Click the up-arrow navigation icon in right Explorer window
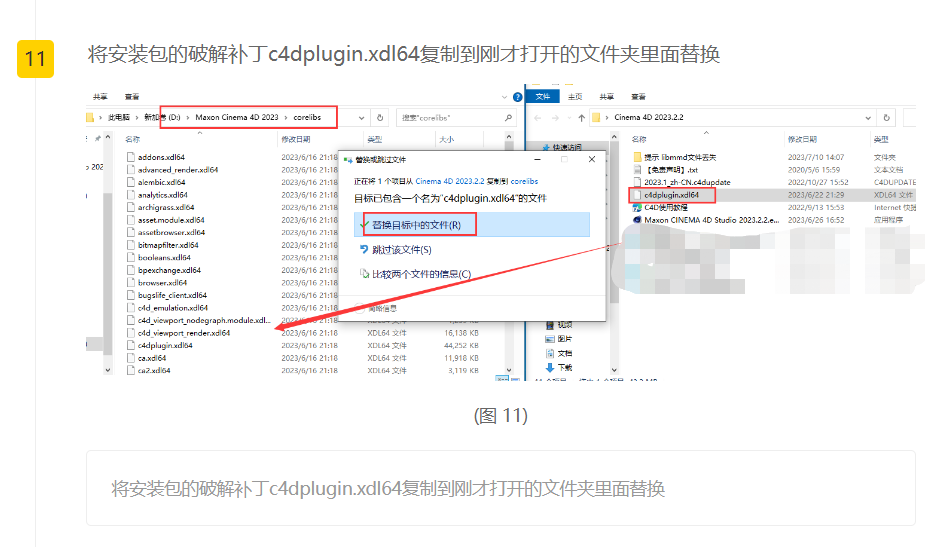This screenshot has width=935, height=547. click(x=581, y=118)
